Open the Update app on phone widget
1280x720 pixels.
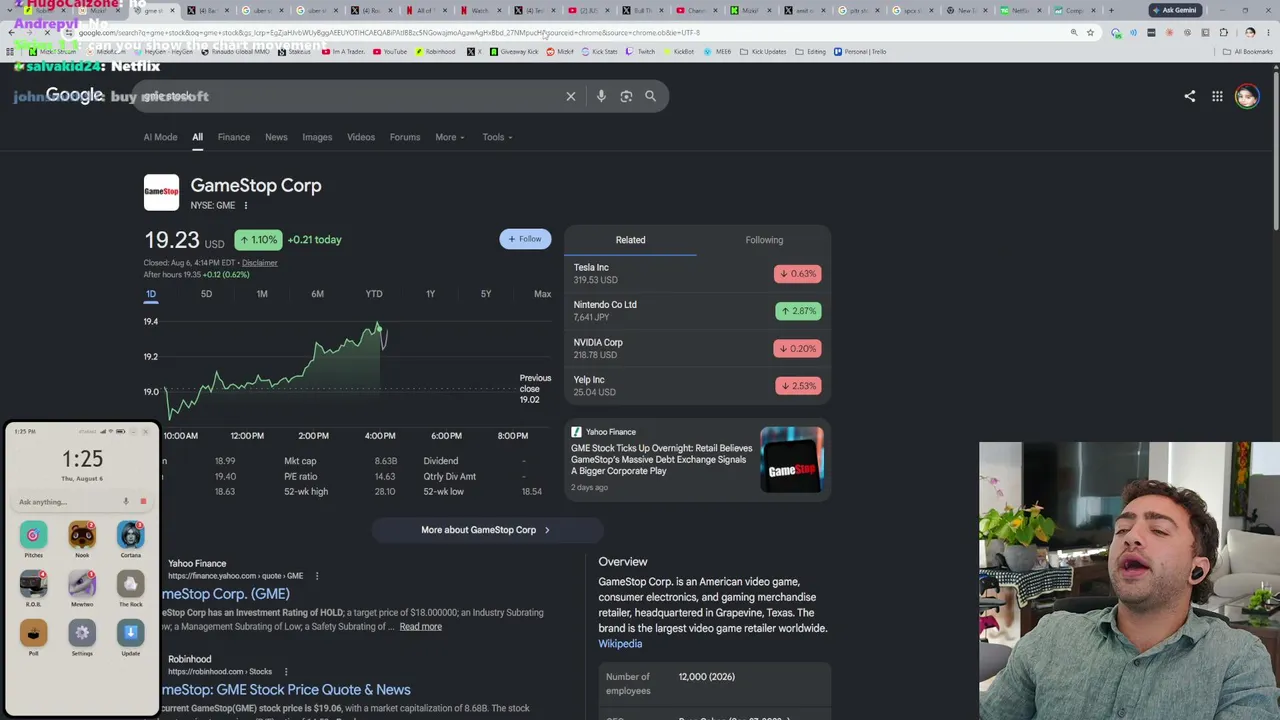coord(131,633)
